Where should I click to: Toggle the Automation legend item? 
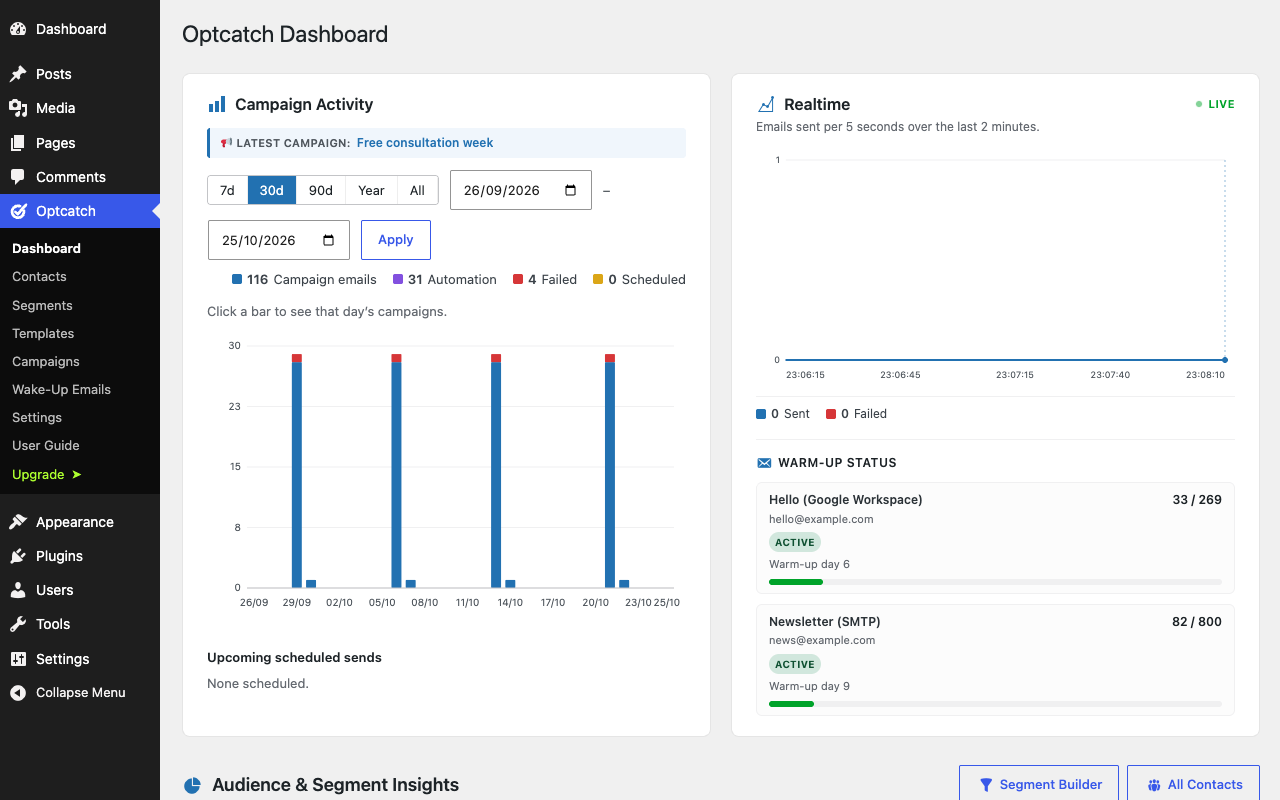(x=445, y=280)
